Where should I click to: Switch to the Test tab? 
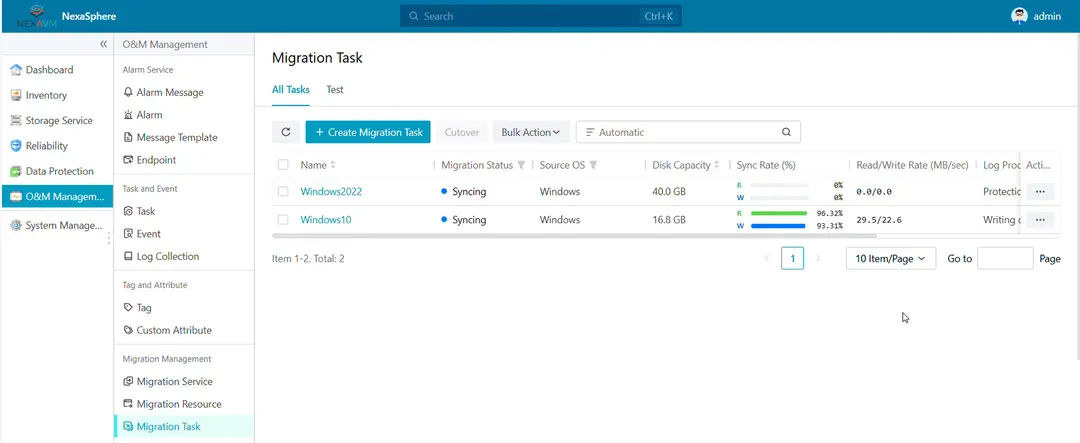point(335,90)
